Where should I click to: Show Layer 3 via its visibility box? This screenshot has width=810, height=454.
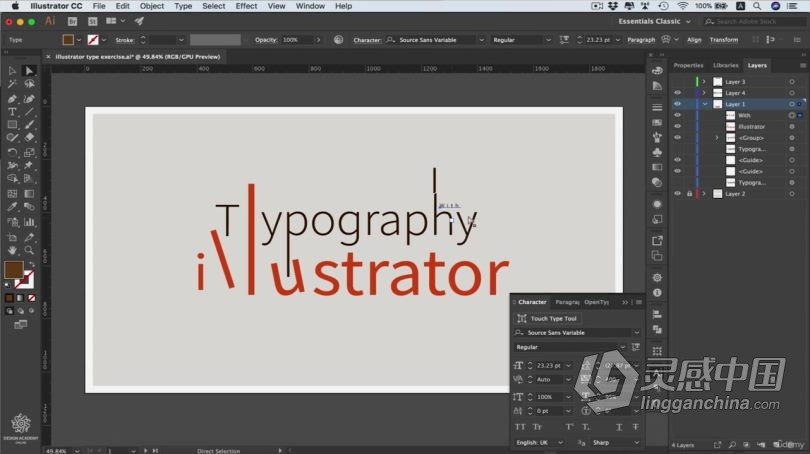[677, 82]
